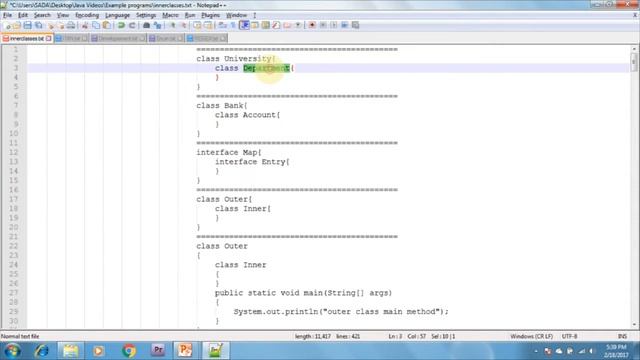Image resolution: width=640 pixels, height=360 pixels.
Task: Toggle the highlighted indent guide button
Action: pos(244,25)
